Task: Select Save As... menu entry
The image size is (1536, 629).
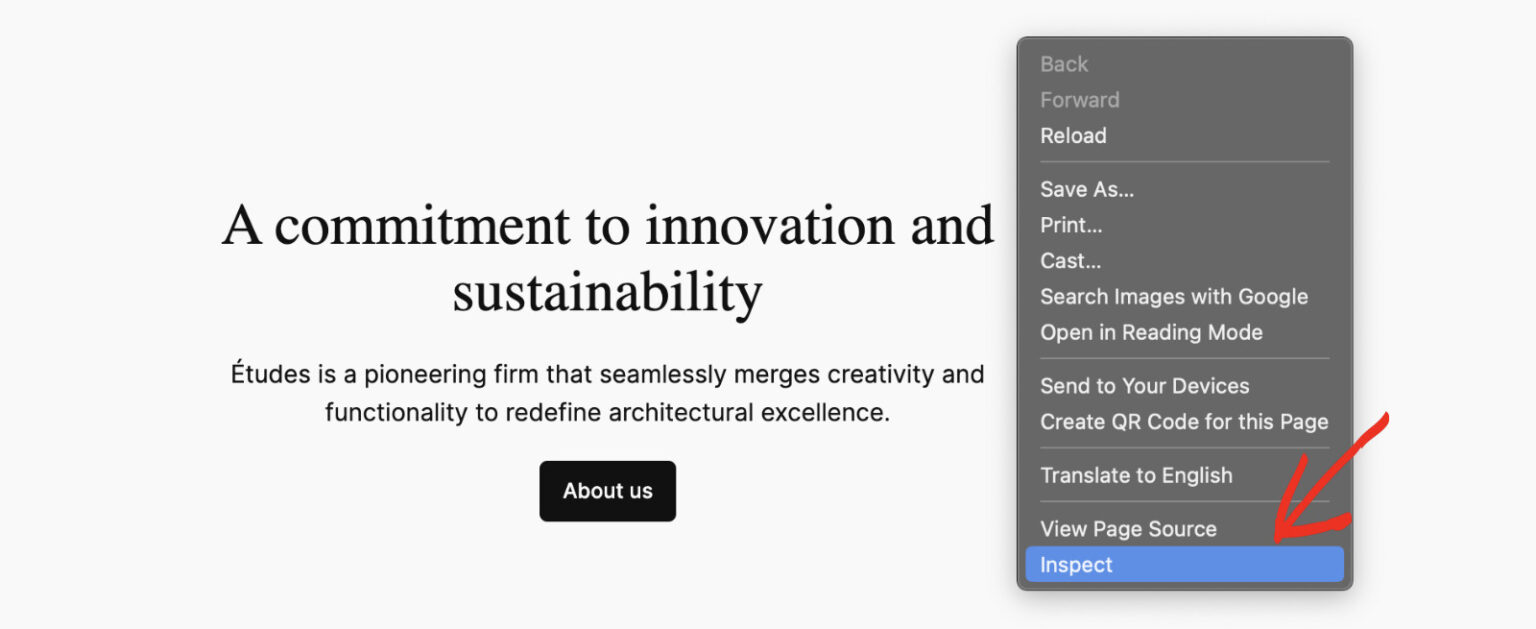Action: (x=1087, y=189)
